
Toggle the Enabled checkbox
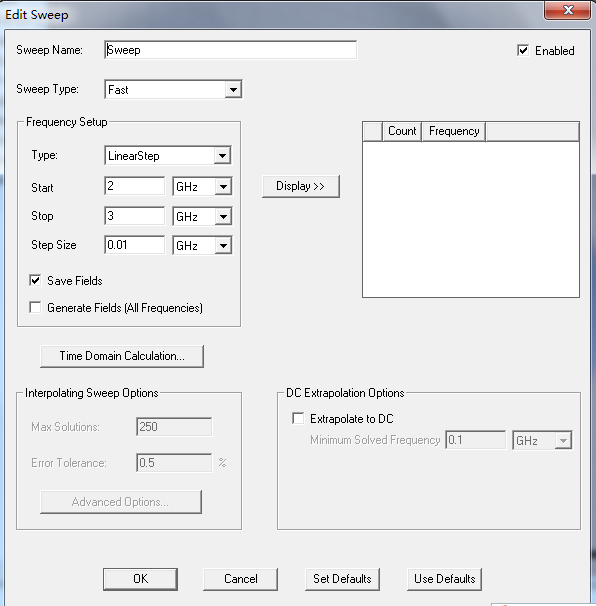[523, 50]
